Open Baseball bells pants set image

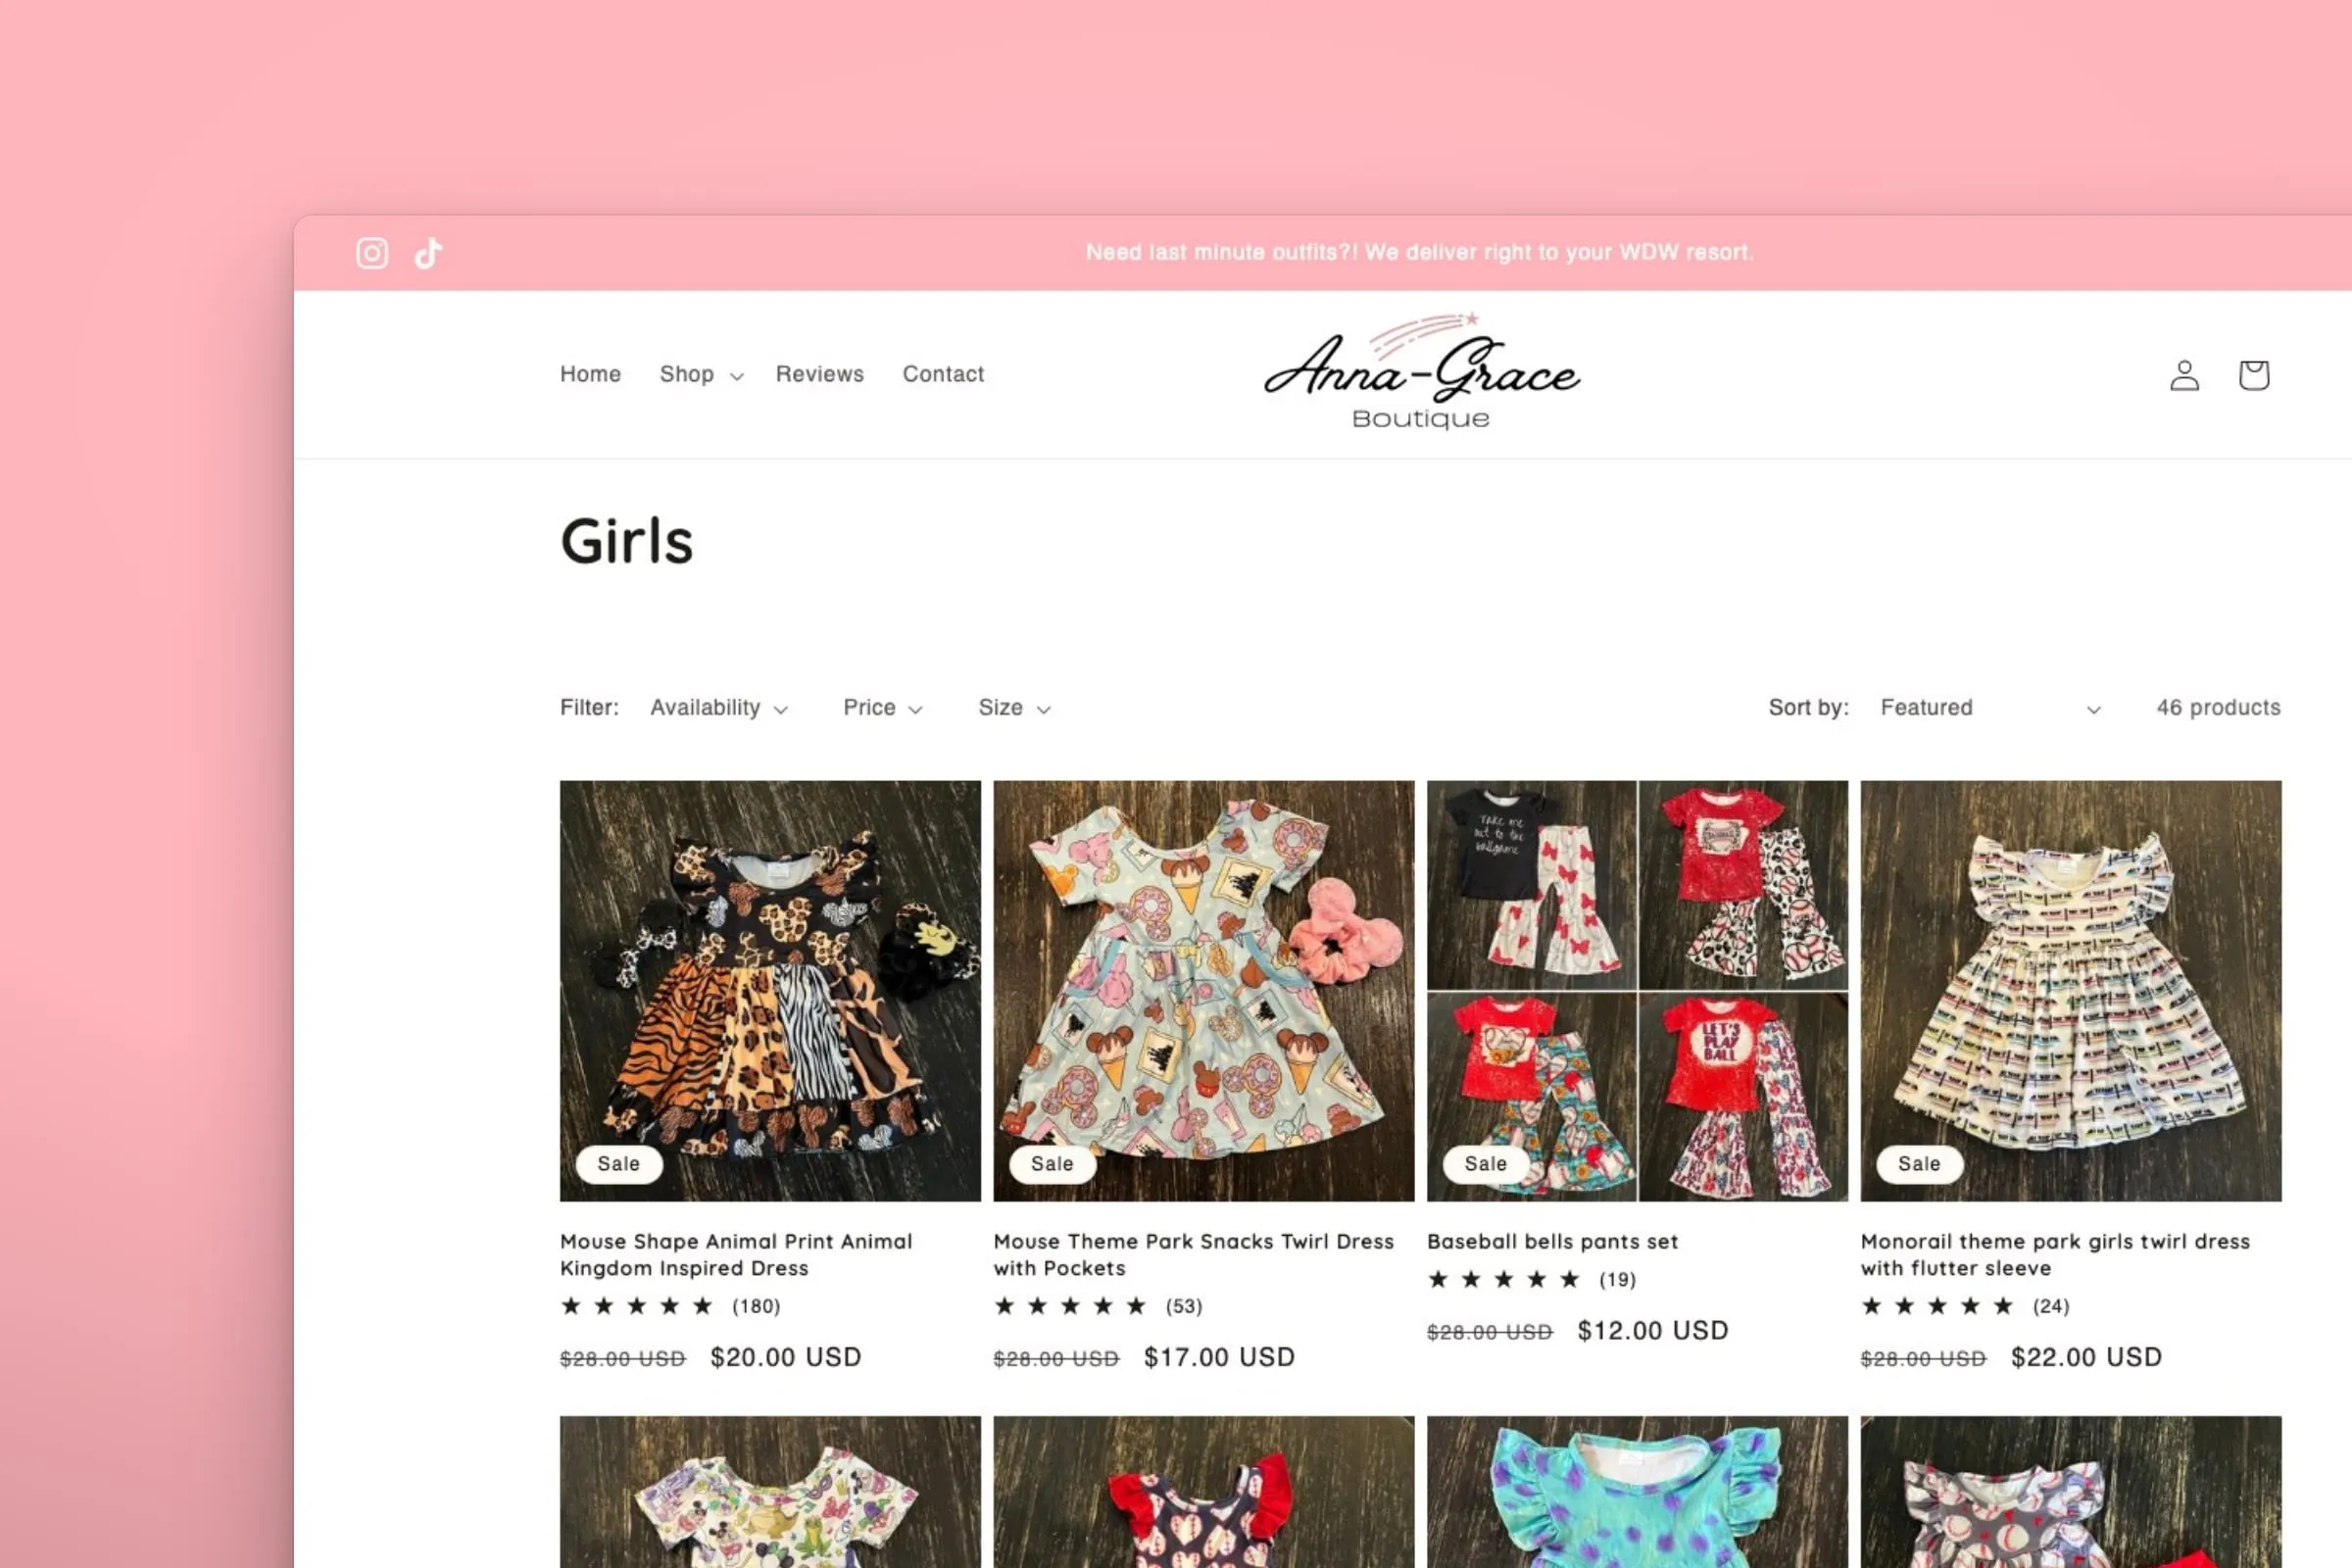click(x=1637, y=990)
